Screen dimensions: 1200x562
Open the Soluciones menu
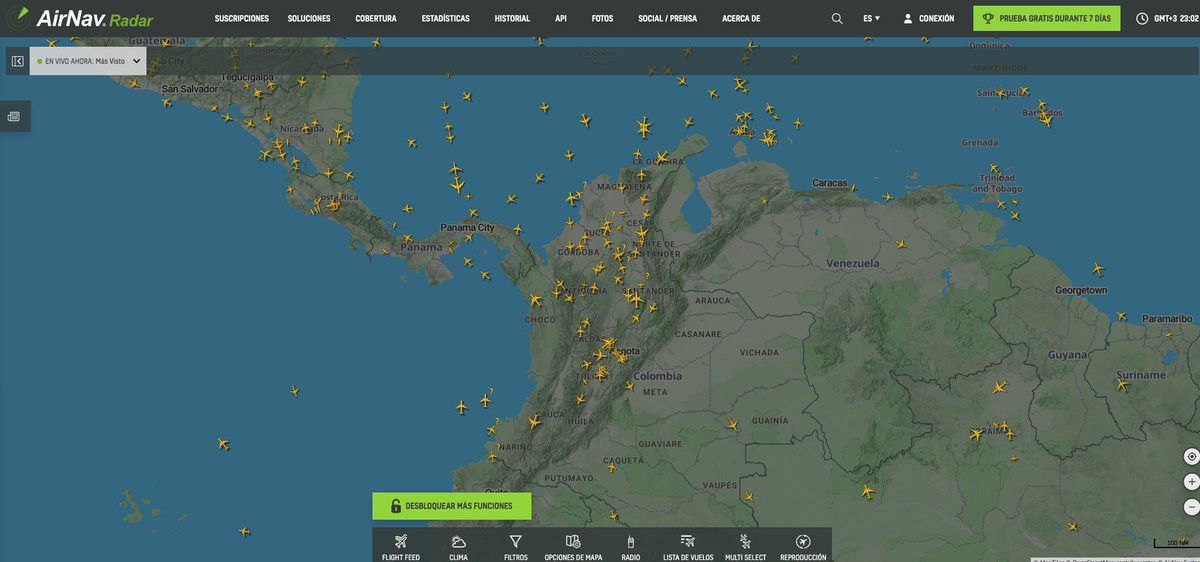pos(309,18)
